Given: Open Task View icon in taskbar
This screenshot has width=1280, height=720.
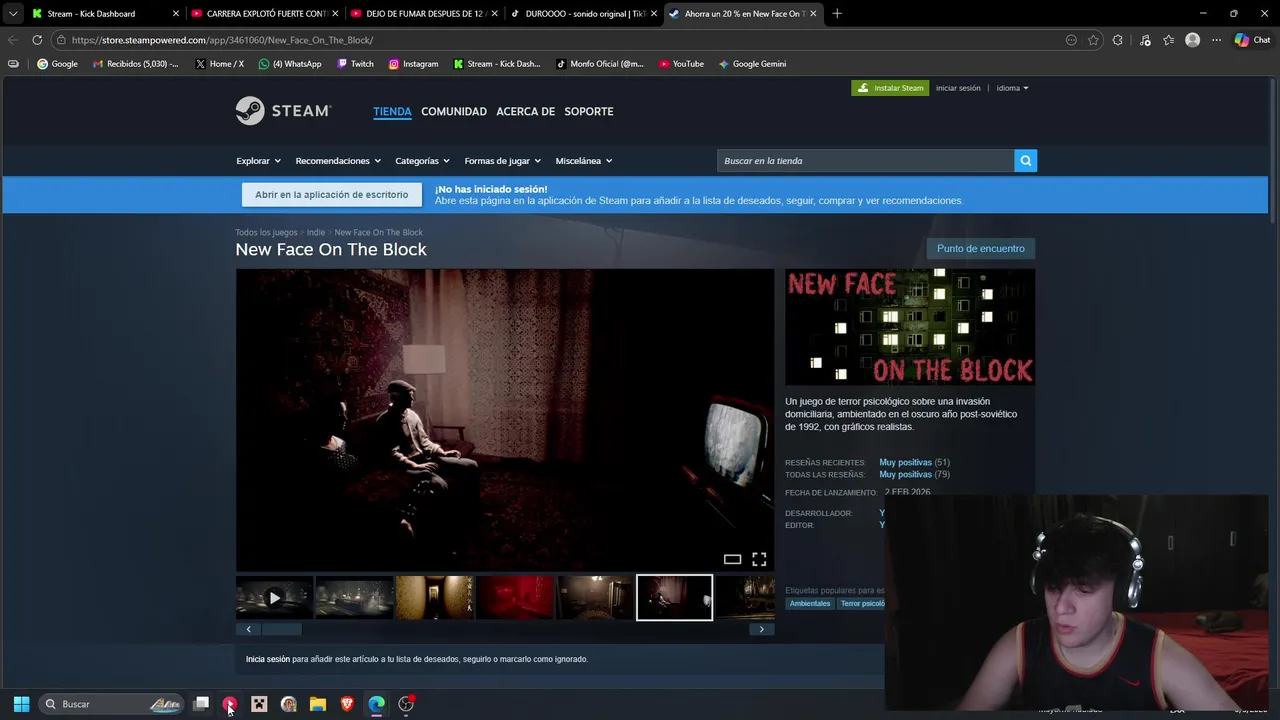Looking at the screenshot, I should coord(201,704).
